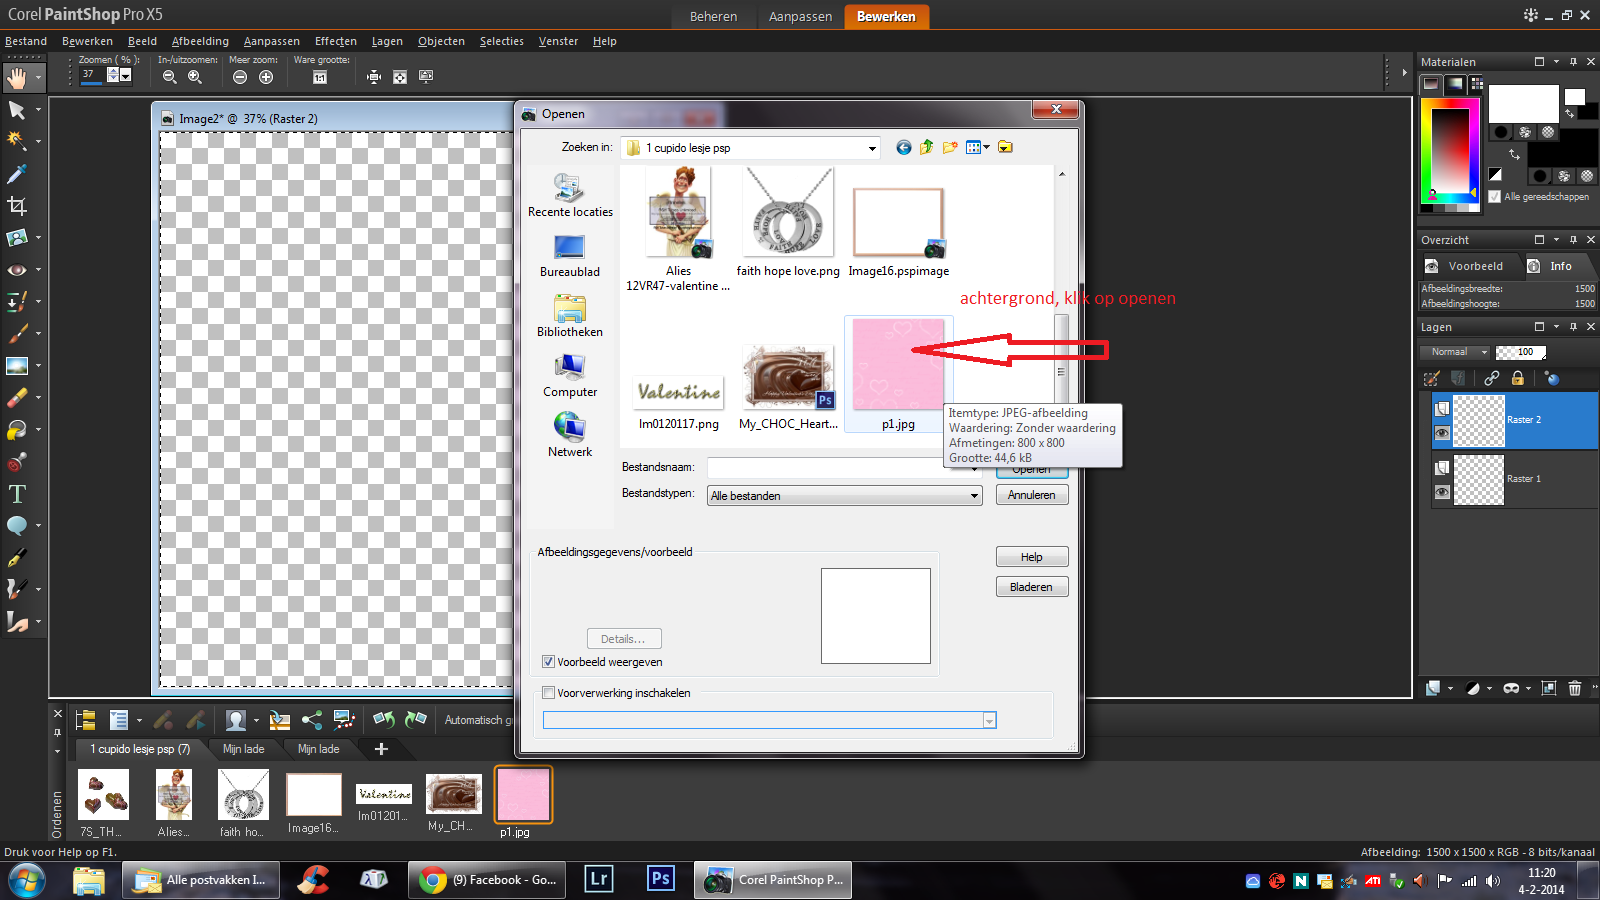Select the Raster 1 layer

(1514, 479)
